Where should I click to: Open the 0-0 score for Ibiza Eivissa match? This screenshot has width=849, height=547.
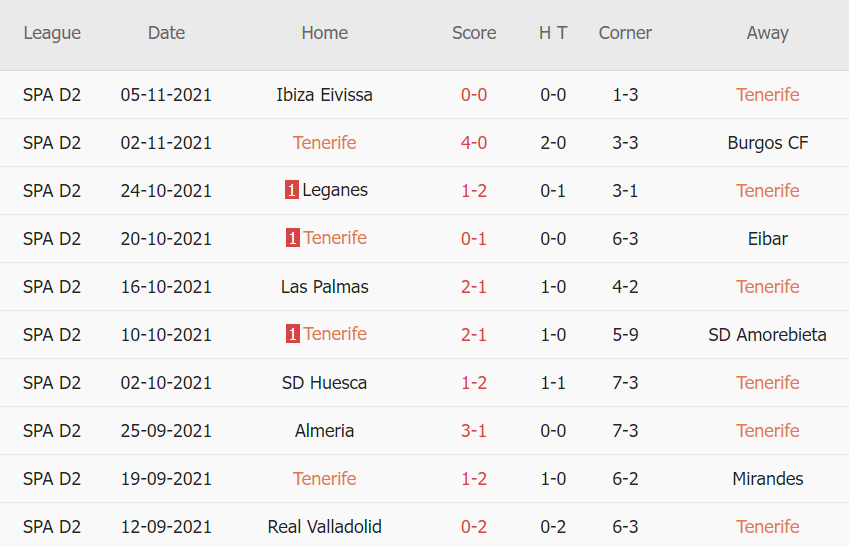(474, 95)
